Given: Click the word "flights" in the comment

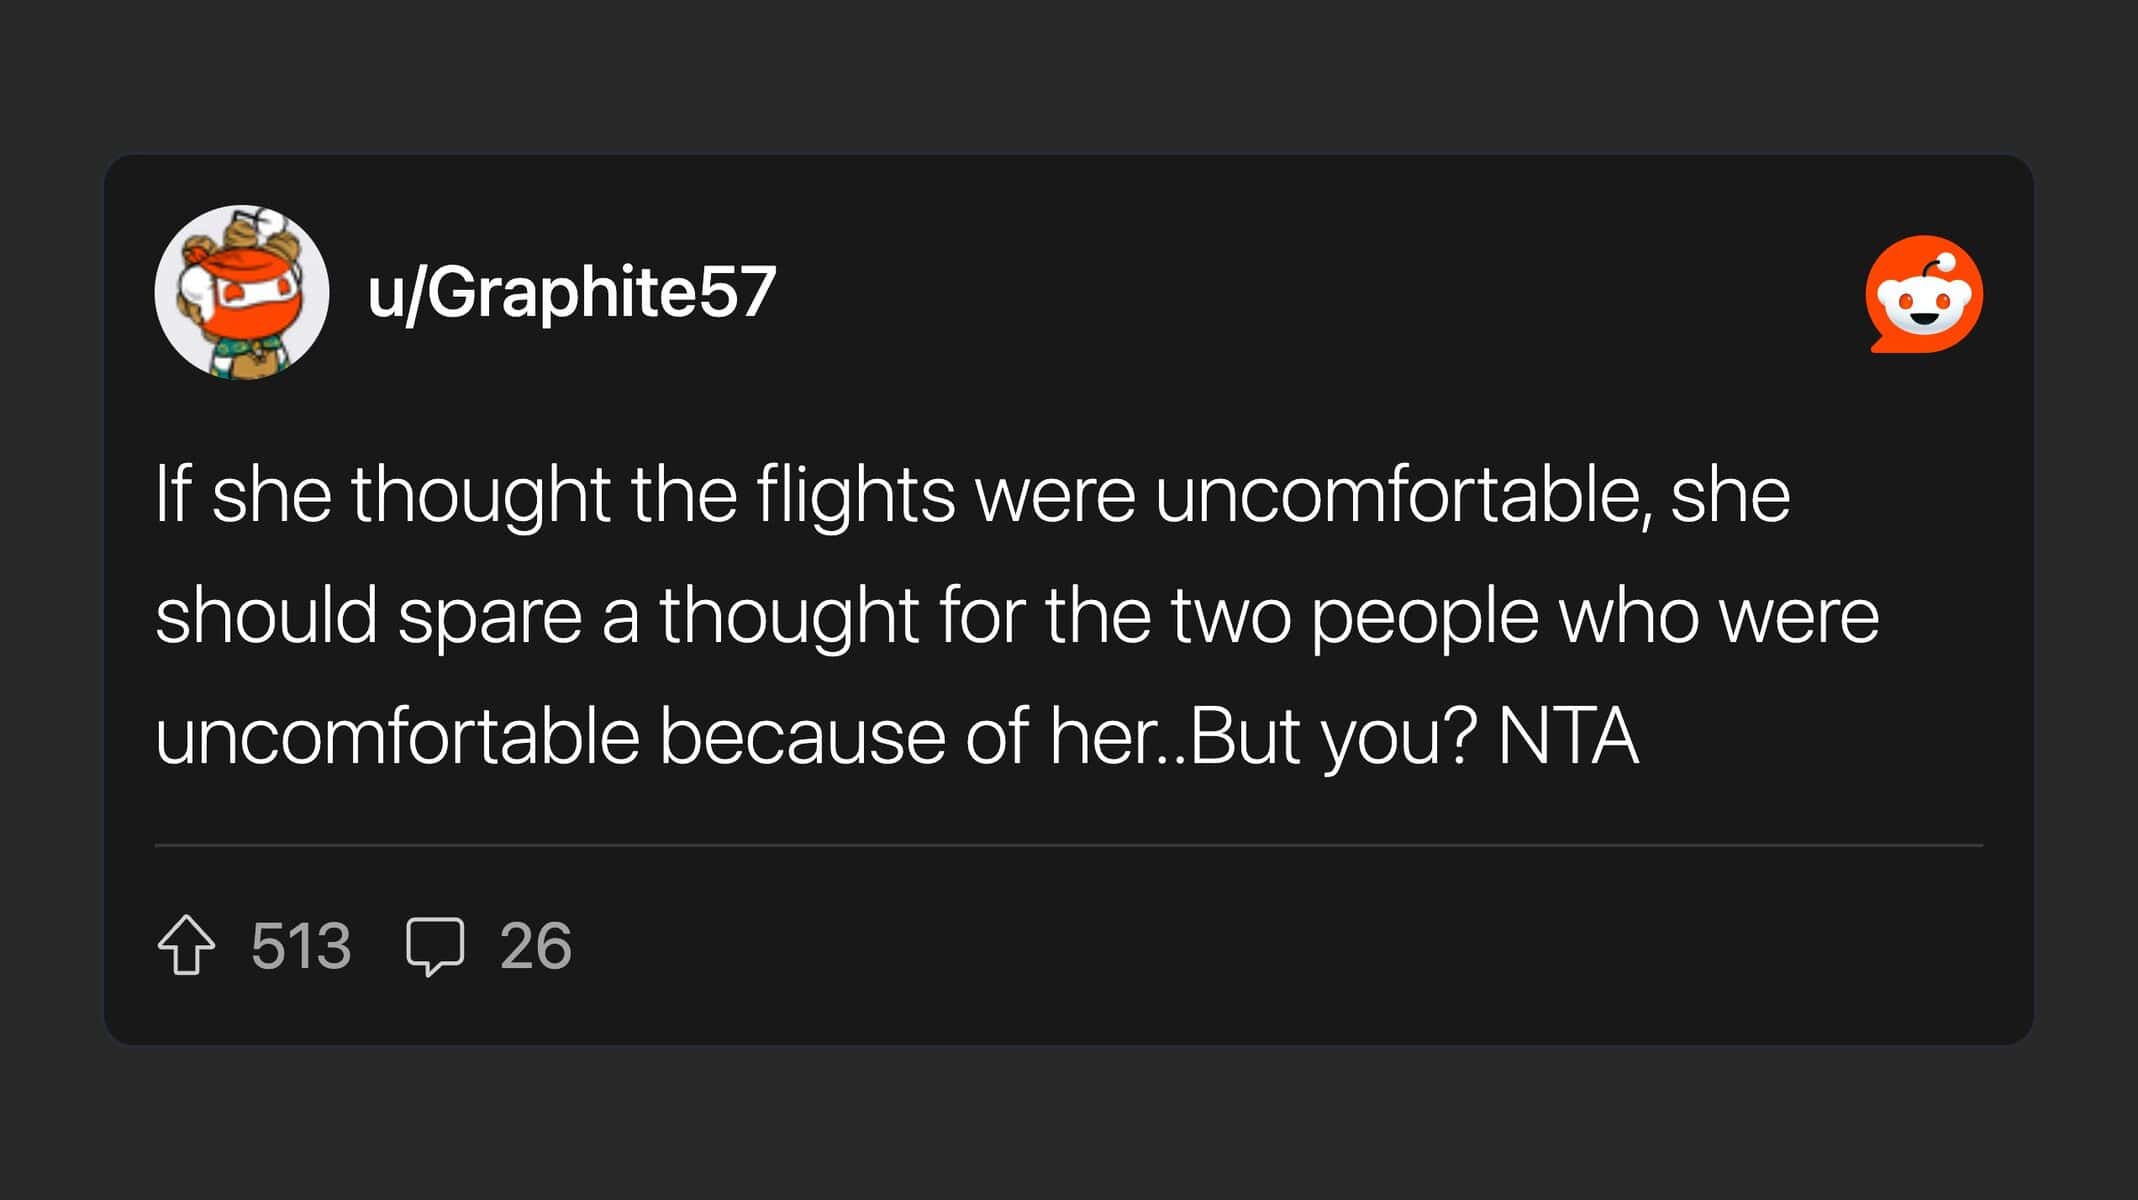Looking at the screenshot, I should coord(855,495).
